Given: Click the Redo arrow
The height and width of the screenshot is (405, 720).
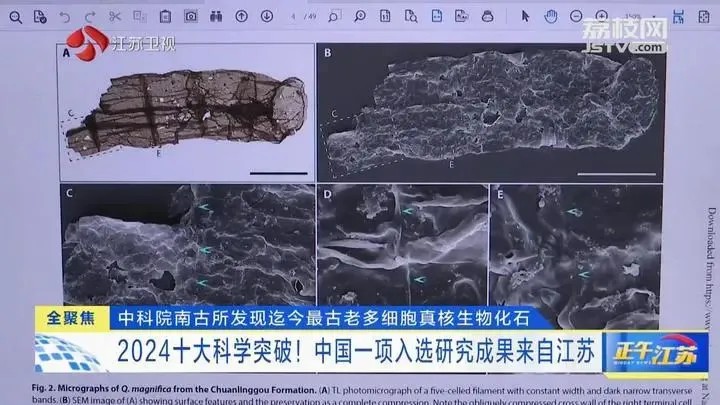Looking at the screenshot, I should click(x=89, y=16).
